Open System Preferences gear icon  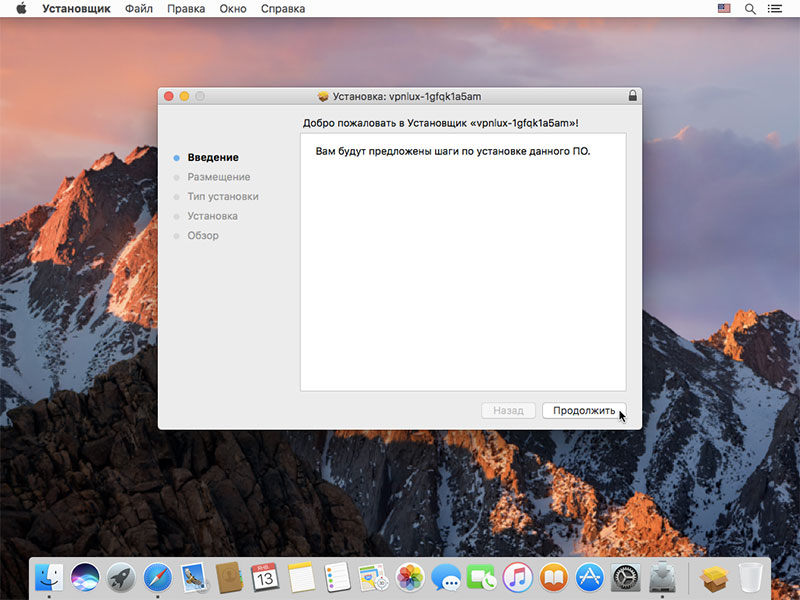(x=626, y=578)
